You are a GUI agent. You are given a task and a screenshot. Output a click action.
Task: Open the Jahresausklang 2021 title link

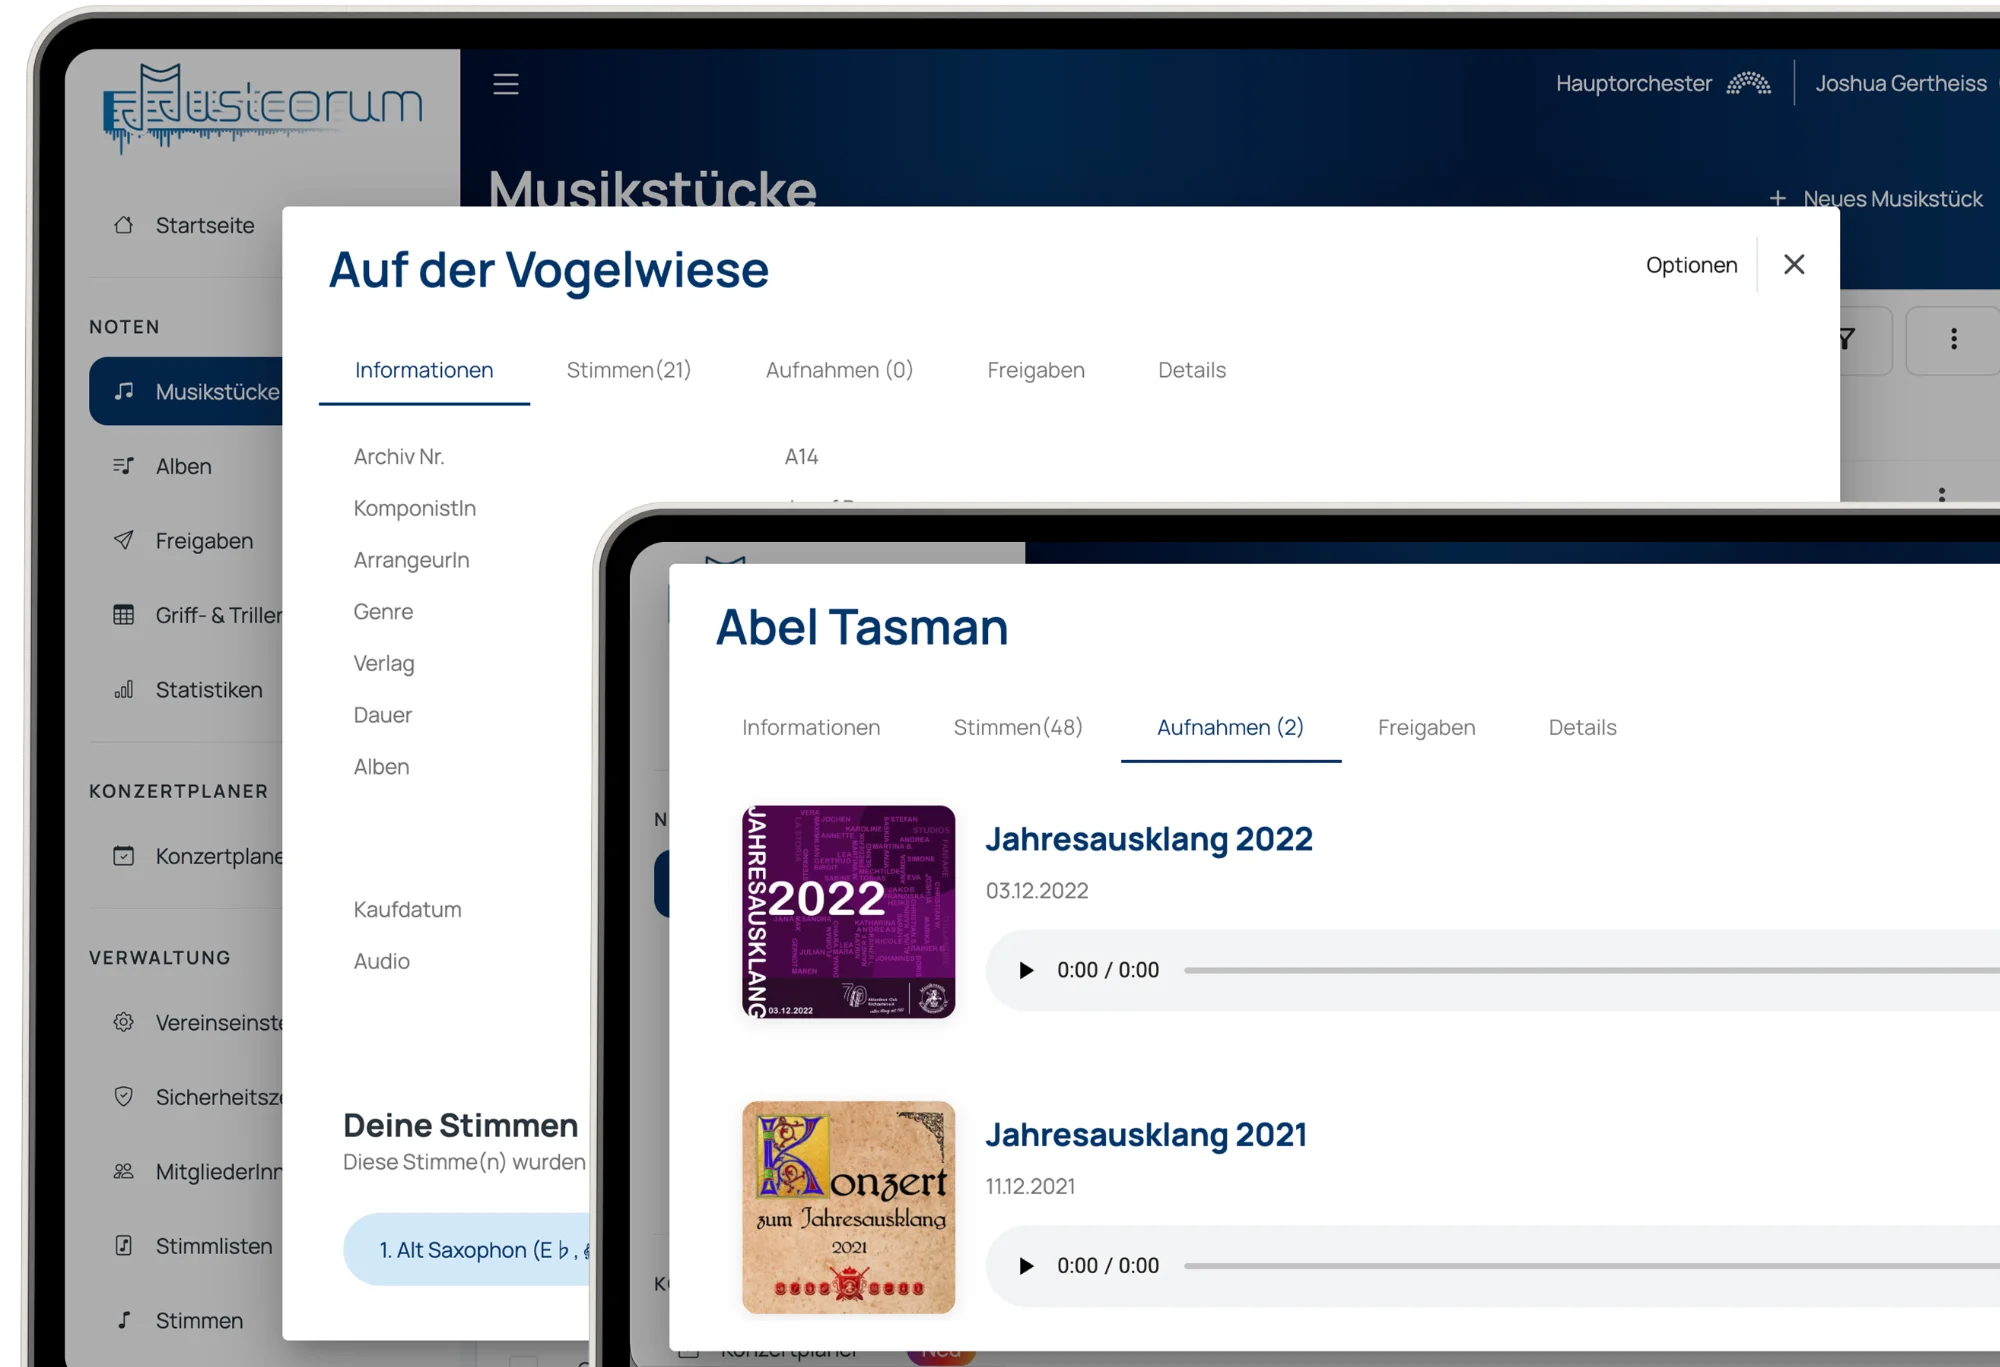(1146, 1134)
